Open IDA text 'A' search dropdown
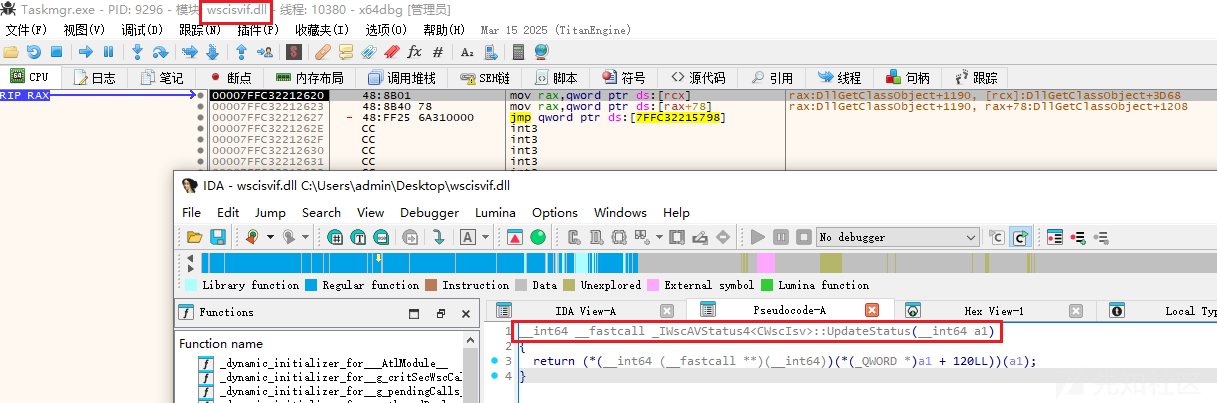 pyautogui.click(x=485, y=237)
